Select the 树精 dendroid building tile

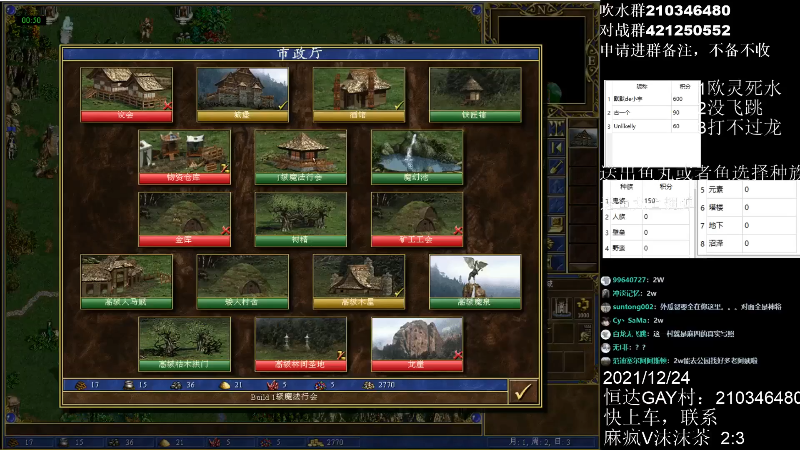301,219
